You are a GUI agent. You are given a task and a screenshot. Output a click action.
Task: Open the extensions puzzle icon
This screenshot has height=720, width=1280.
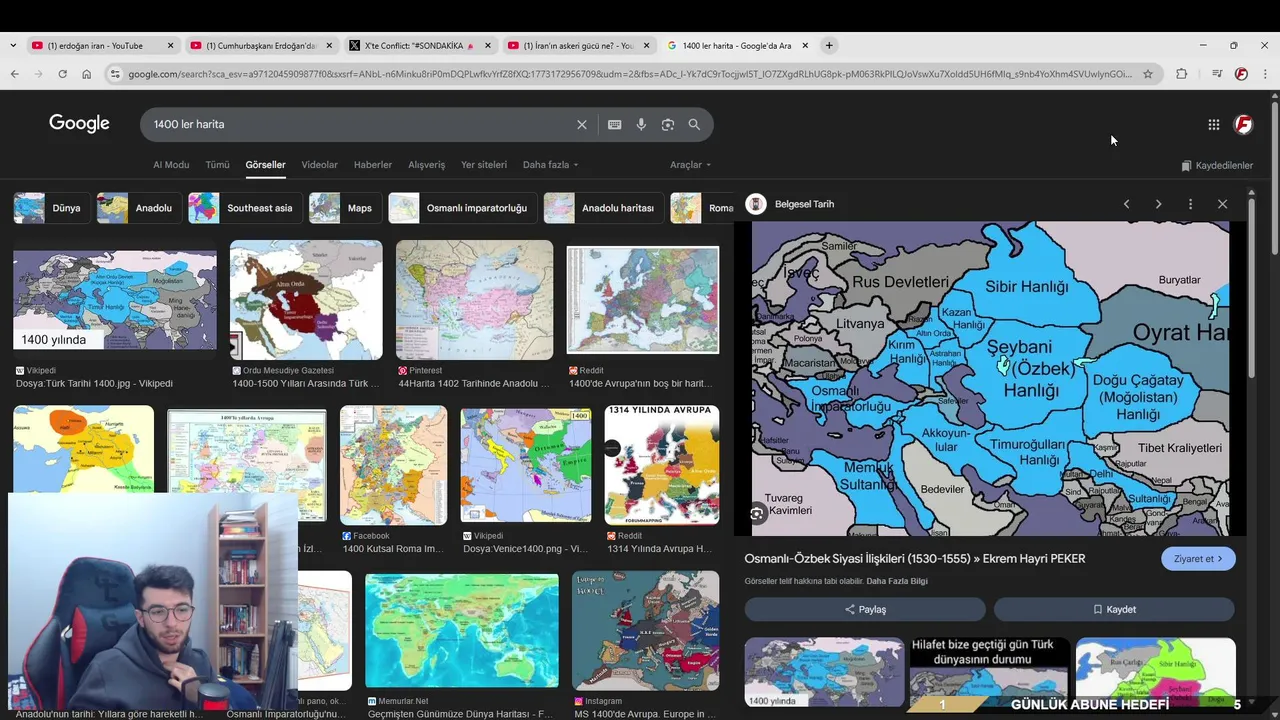1181,74
